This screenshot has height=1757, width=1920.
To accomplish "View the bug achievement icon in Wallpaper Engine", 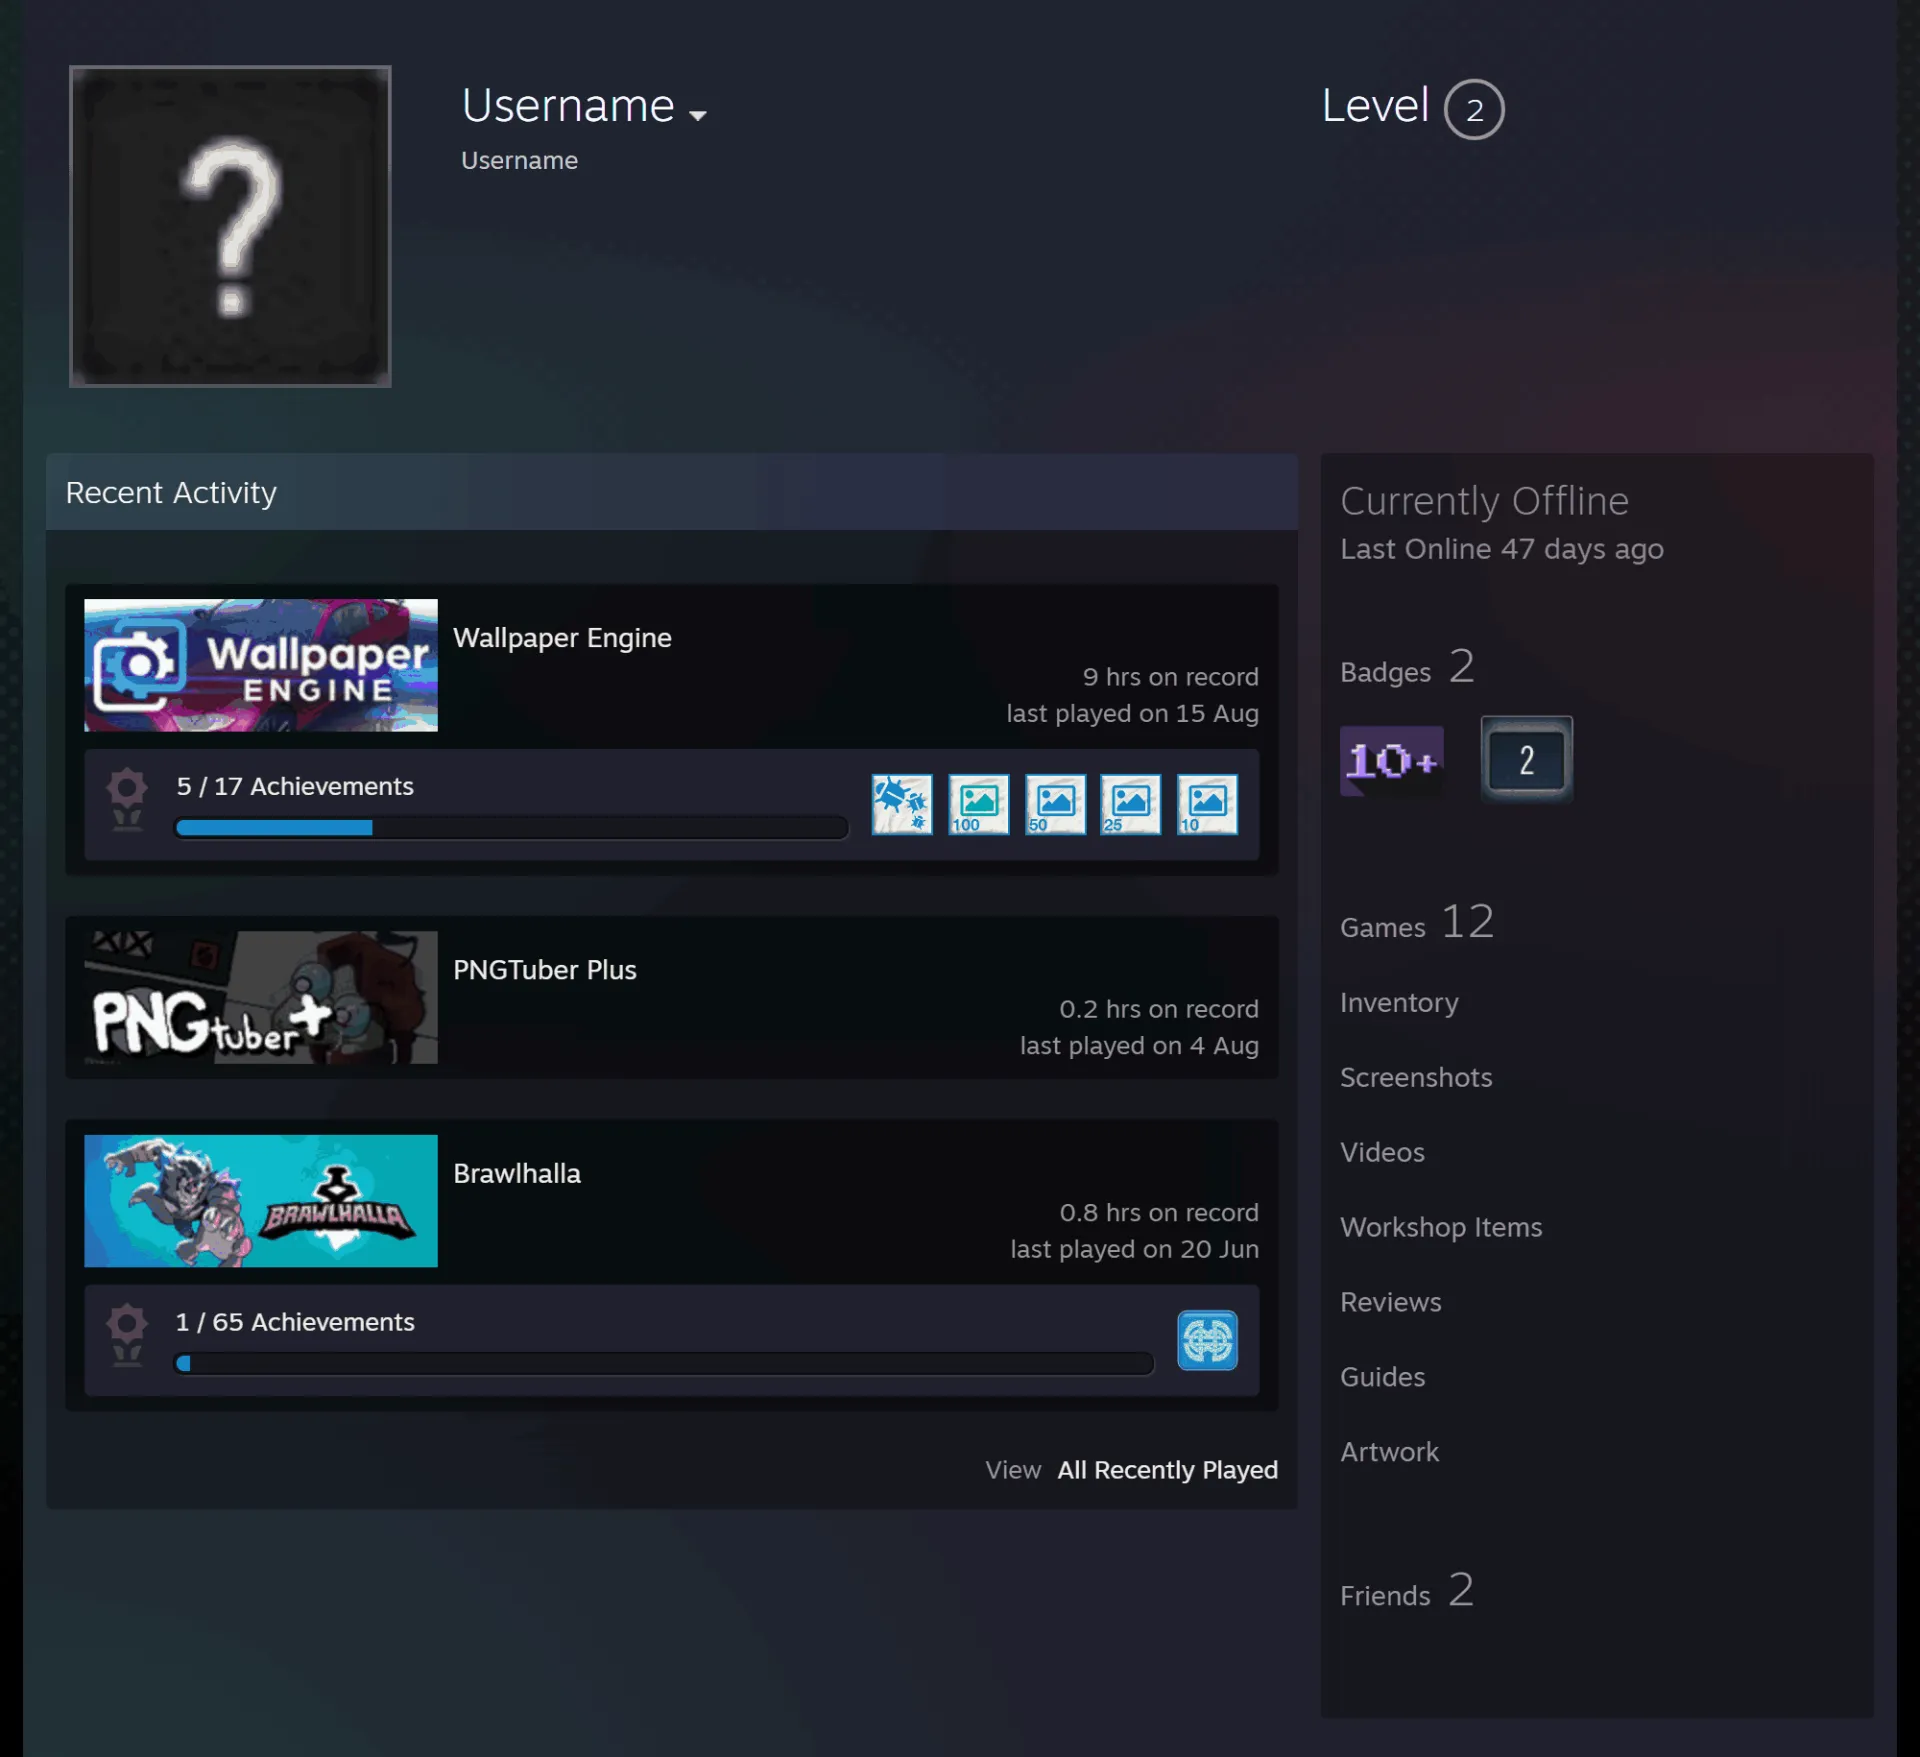I will [902, 804].
